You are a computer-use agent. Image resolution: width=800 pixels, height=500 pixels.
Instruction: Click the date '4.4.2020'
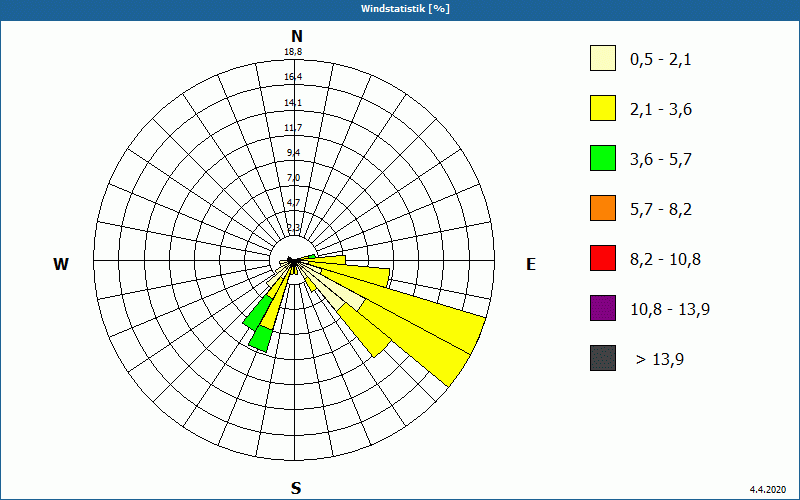click(768, 489)
